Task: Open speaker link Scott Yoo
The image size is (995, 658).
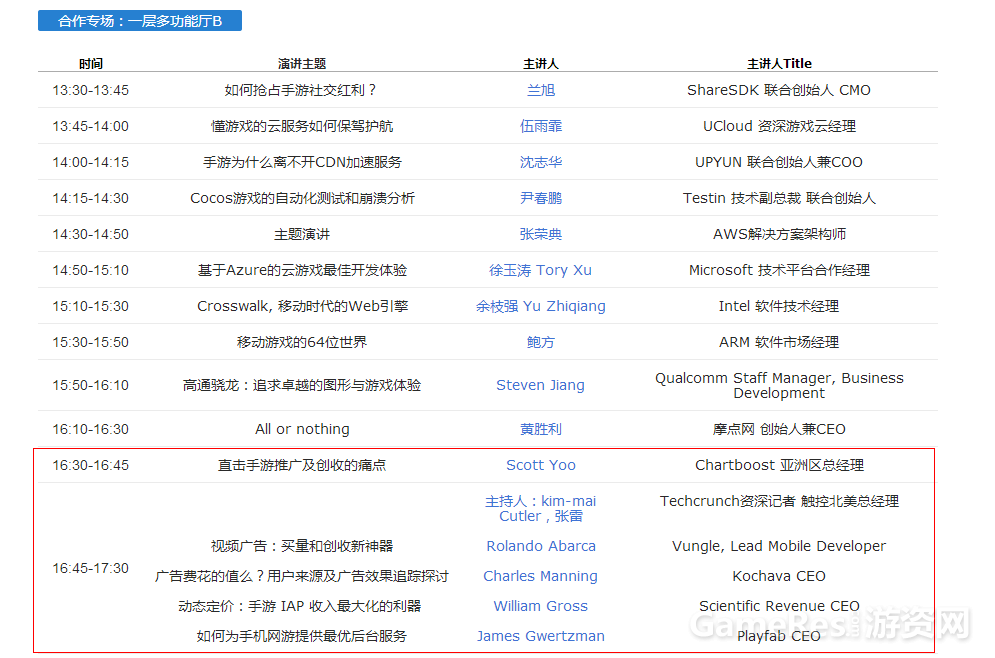Action: [541, 465]
